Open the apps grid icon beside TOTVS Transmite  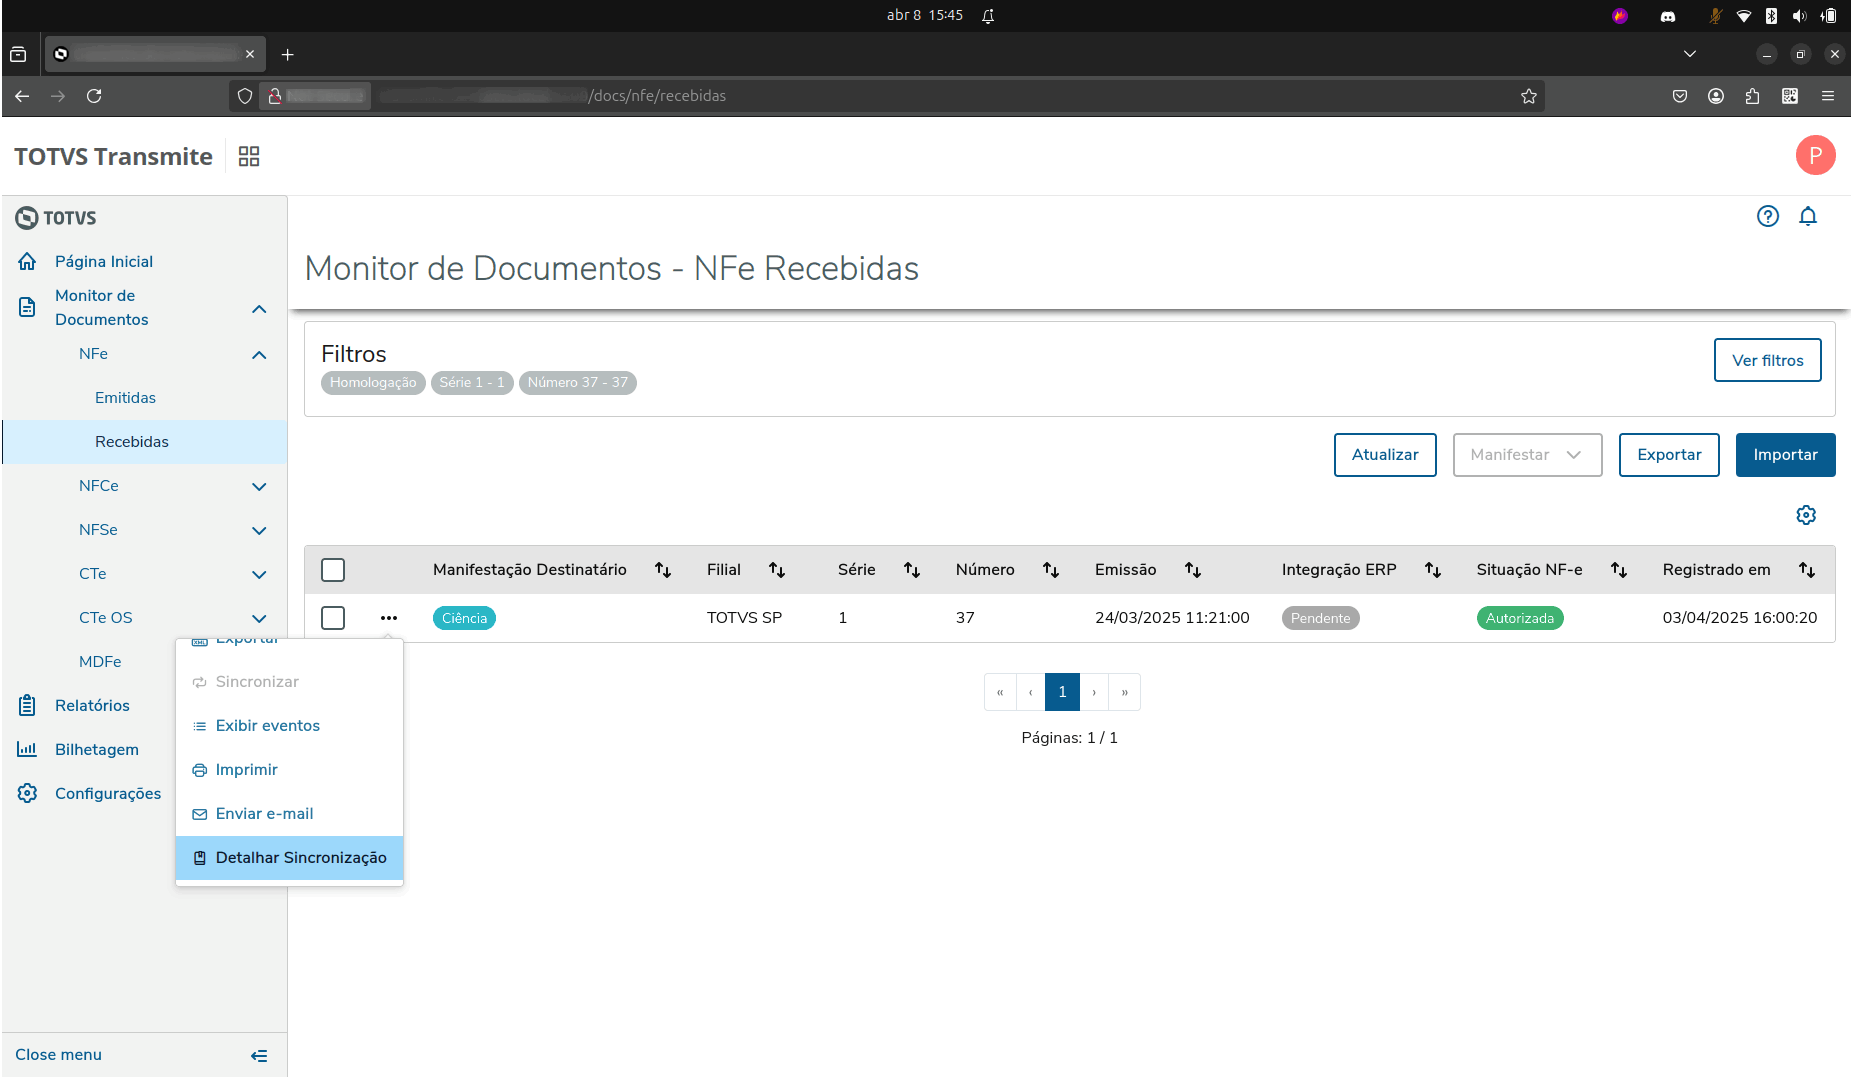coord(249,156)
